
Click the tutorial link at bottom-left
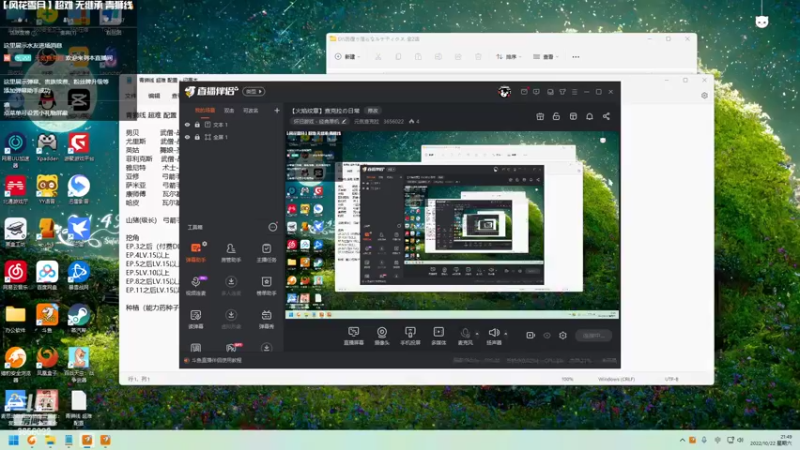pos(217,360)
